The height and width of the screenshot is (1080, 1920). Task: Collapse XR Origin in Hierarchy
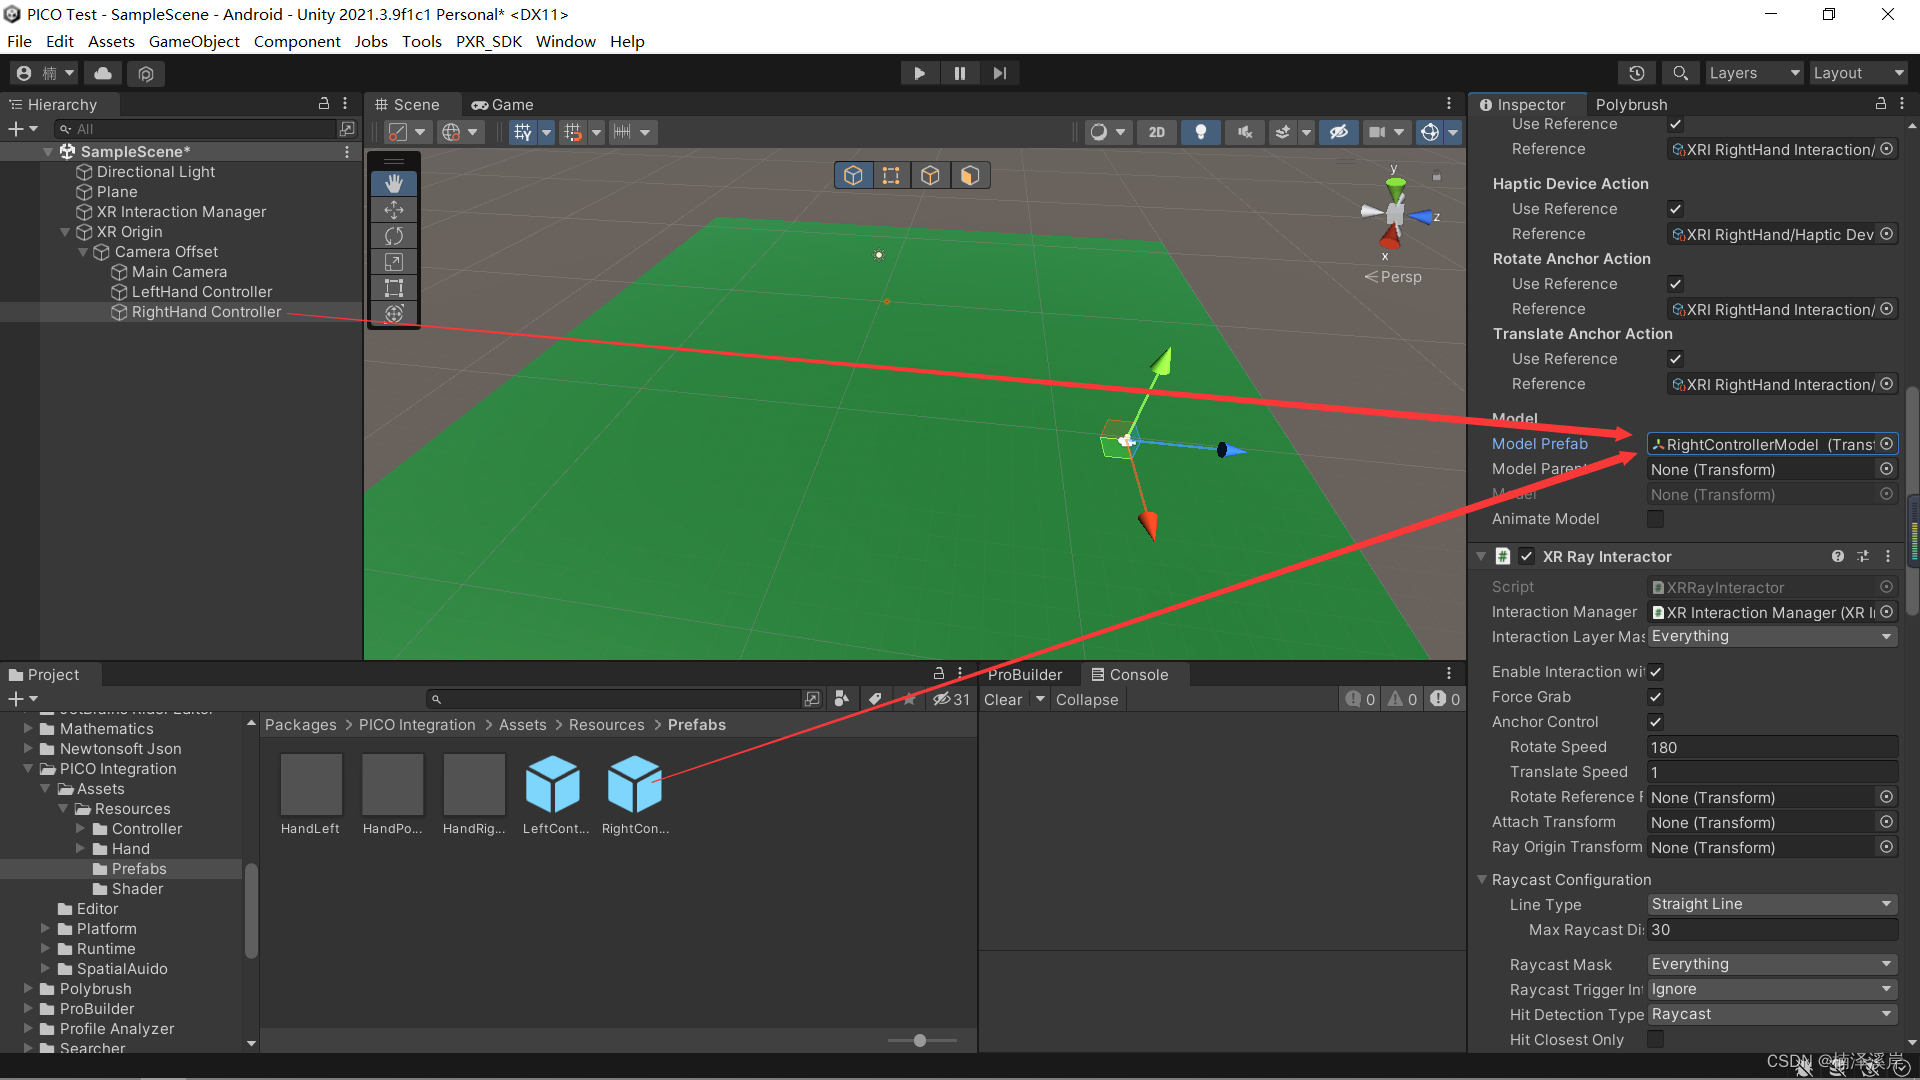65,232
